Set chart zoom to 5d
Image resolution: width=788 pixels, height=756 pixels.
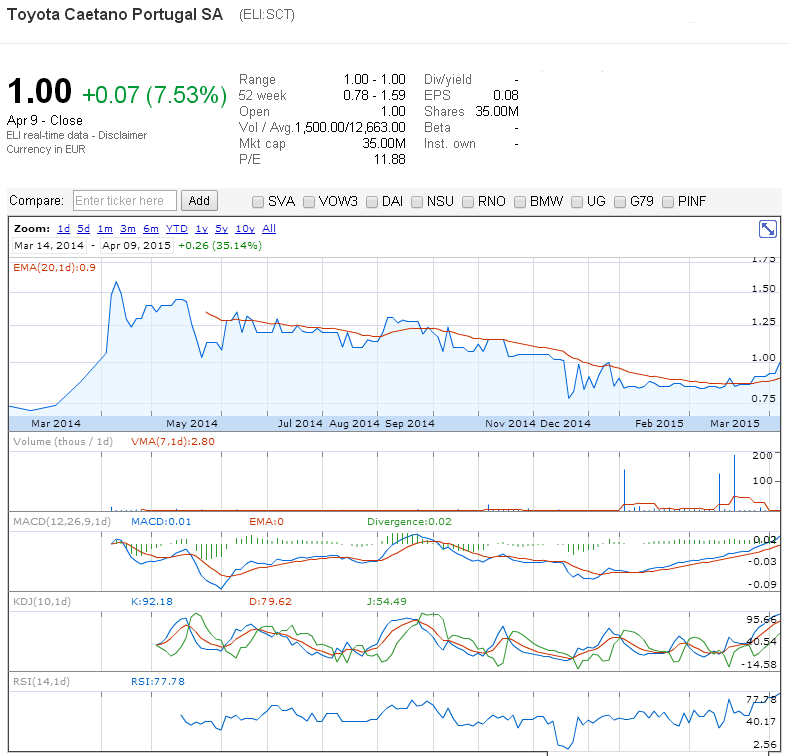83,229
